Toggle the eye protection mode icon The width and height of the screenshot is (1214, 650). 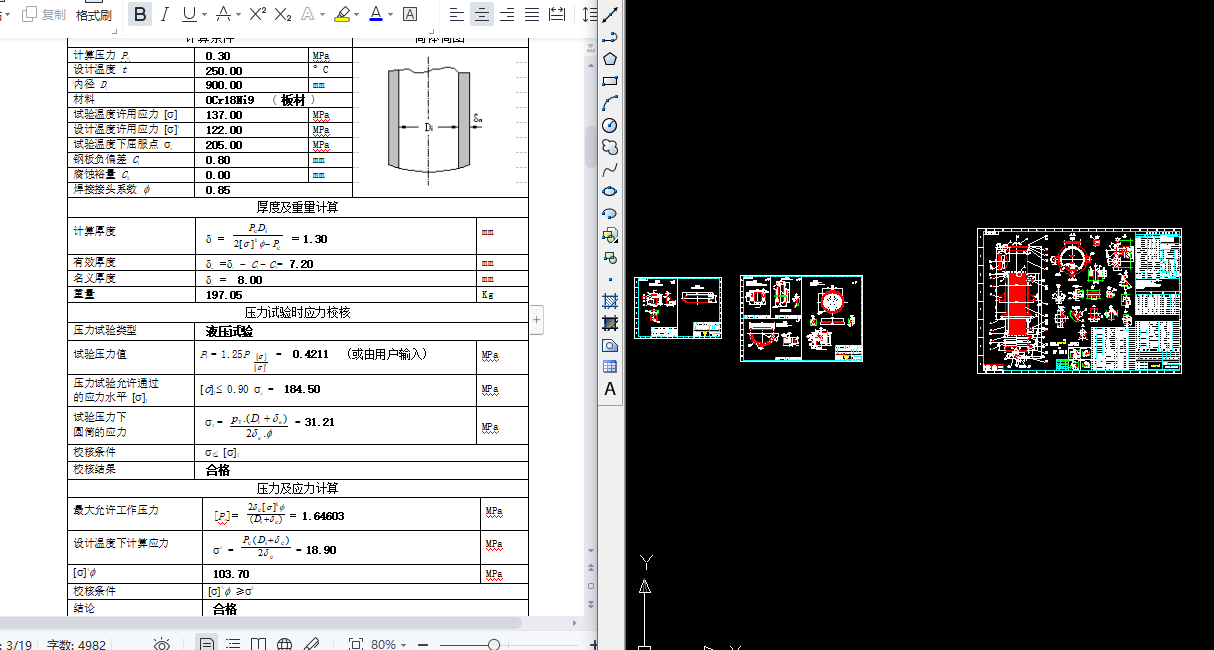(x=162, y=645)
